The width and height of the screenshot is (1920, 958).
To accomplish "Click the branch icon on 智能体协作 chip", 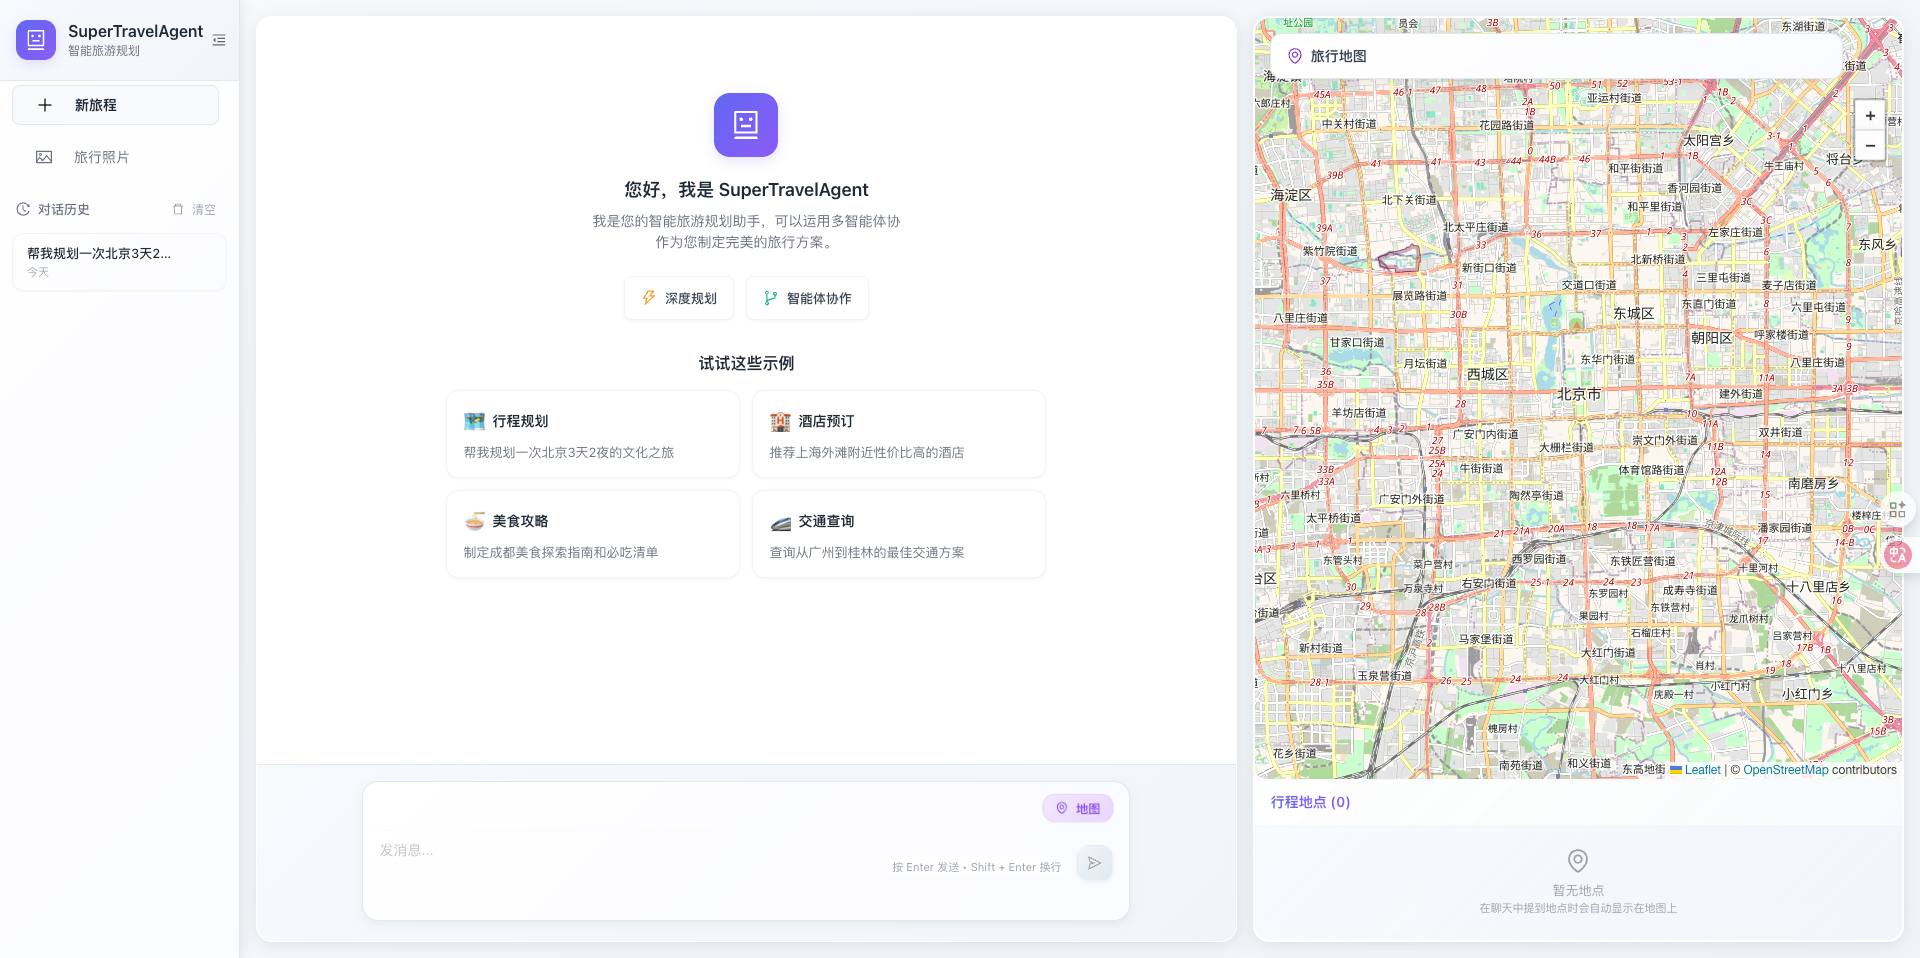I will (771, 298).
